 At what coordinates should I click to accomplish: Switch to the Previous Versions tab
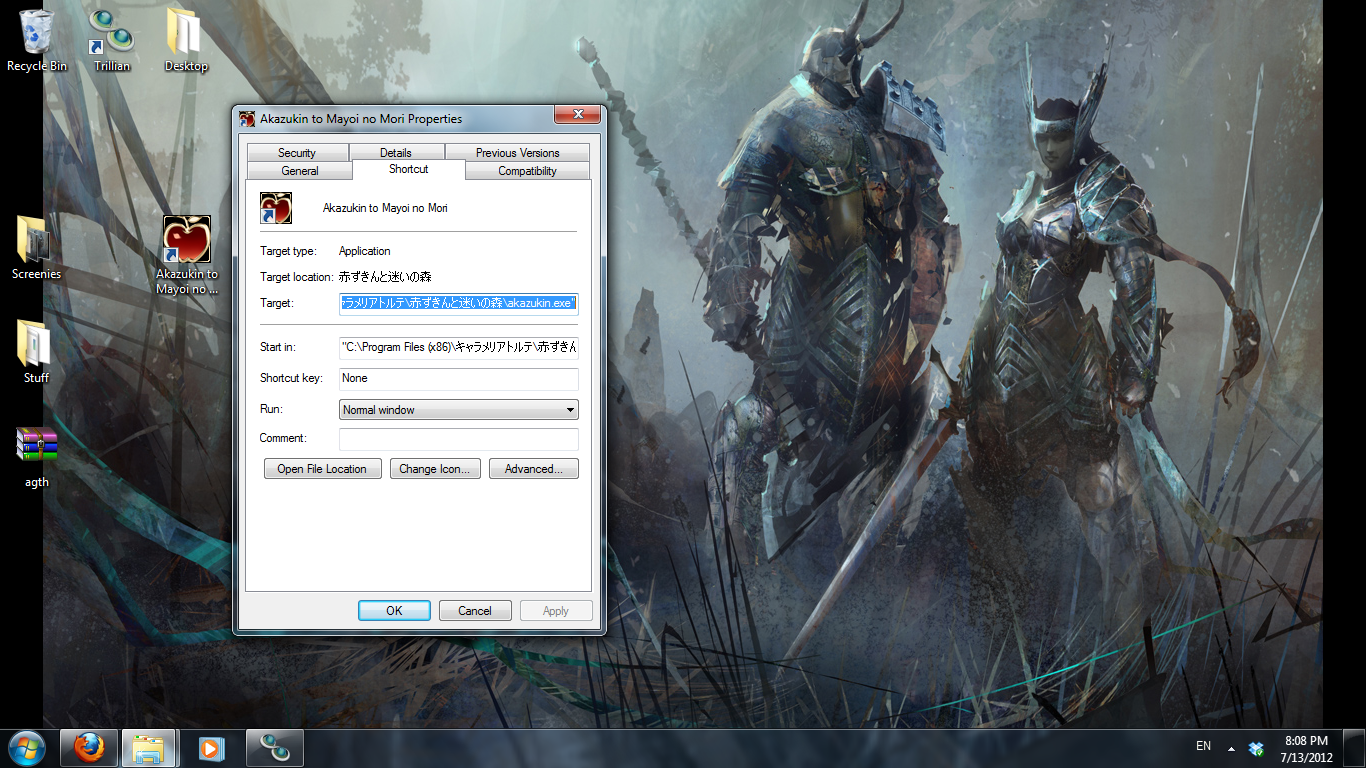pyautogui.click(x=517, y=152)
